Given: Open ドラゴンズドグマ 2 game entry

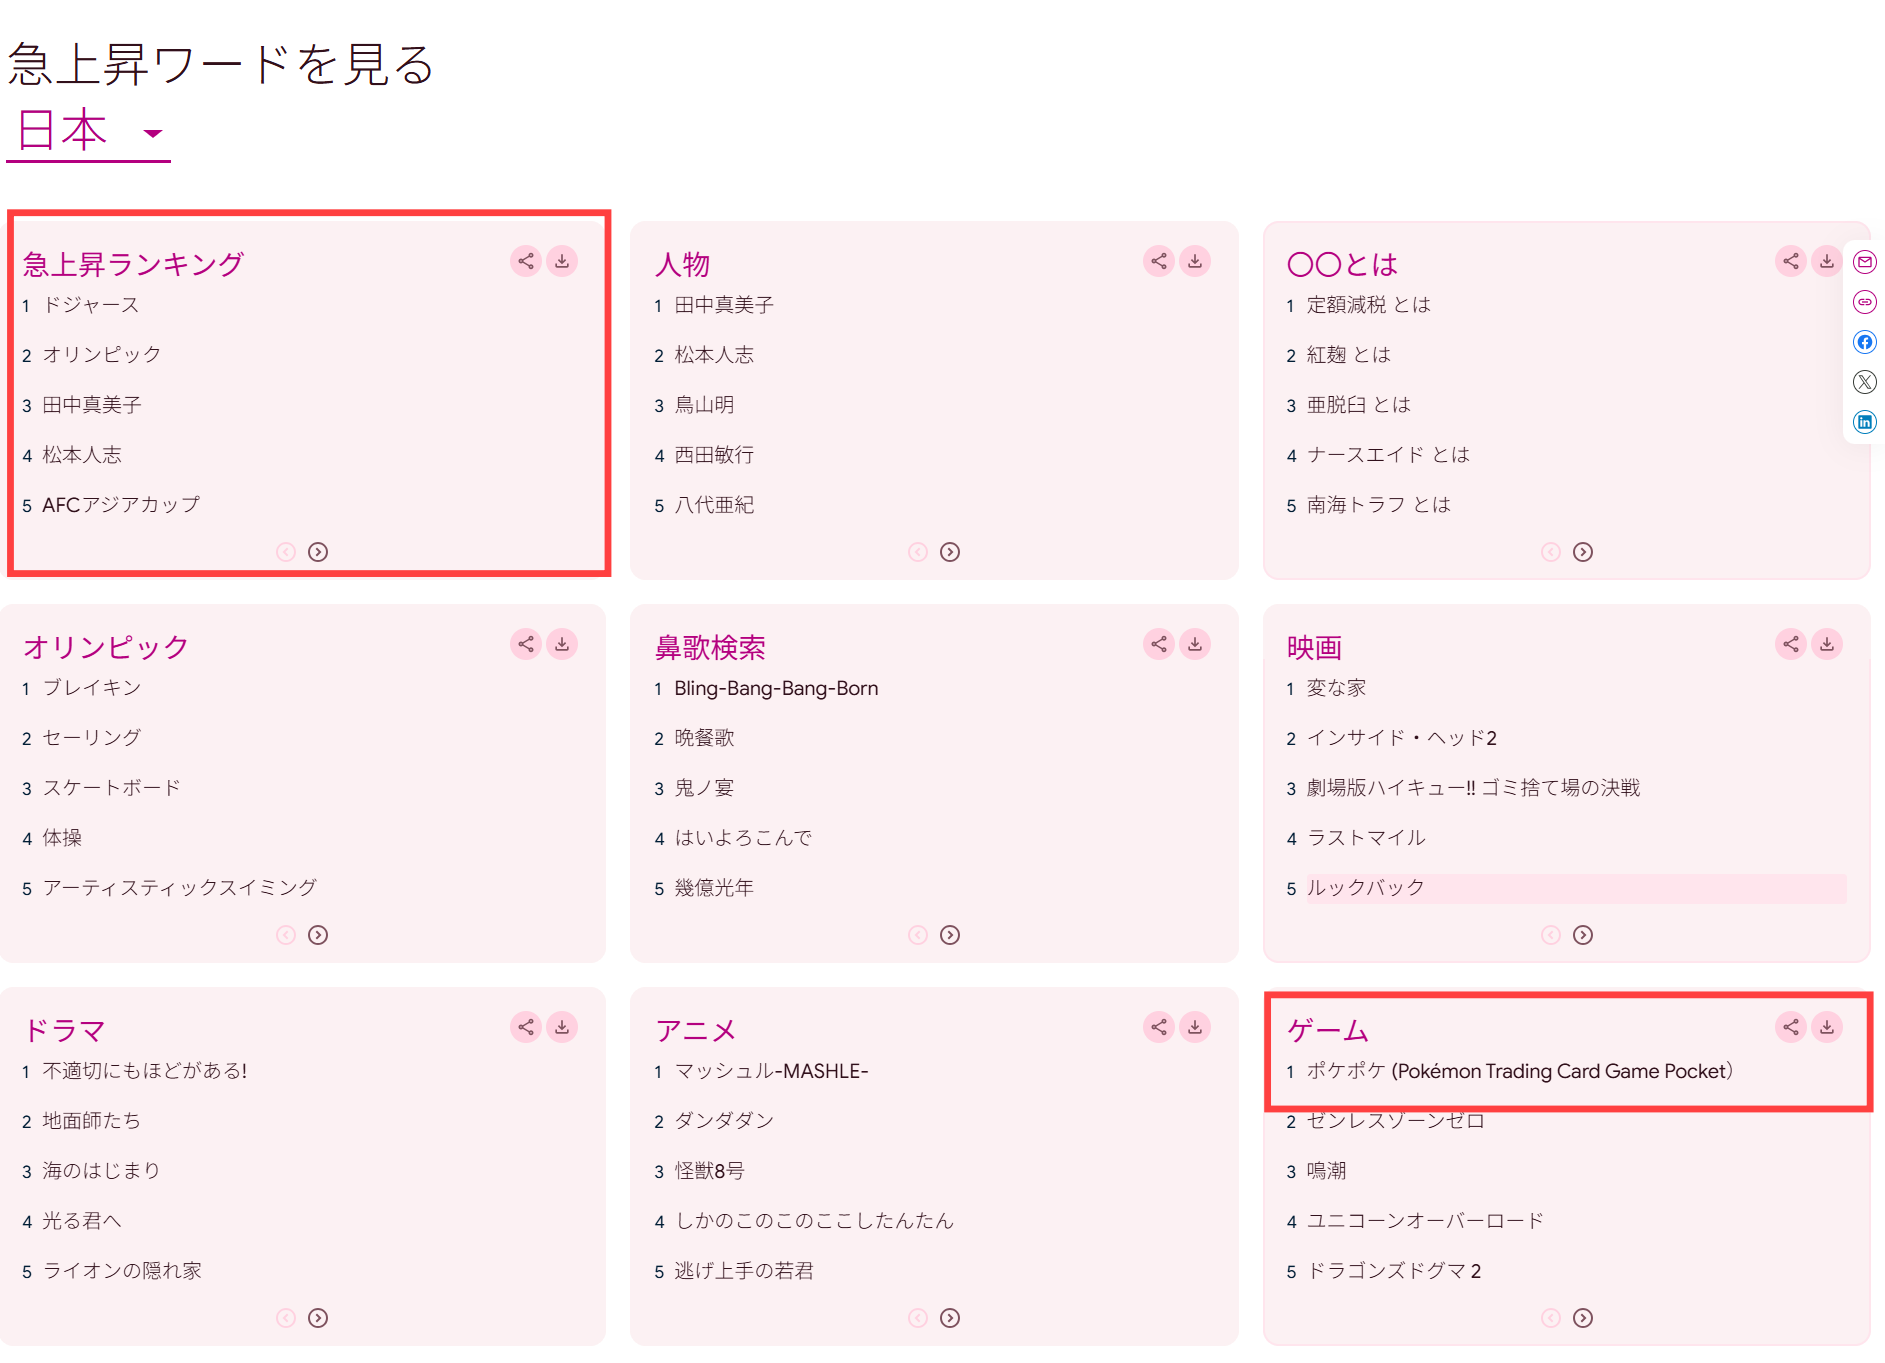Looking at the screenshot, I should click(x=1394, y=1271).
